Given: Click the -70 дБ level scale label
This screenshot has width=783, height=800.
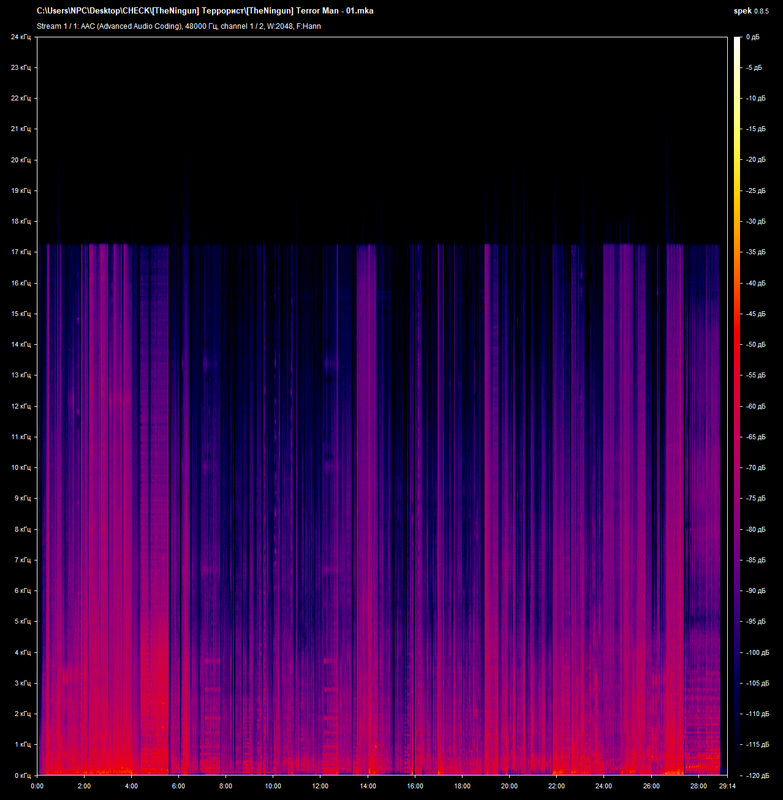Looking at the screenshot, I should [756, 467].
